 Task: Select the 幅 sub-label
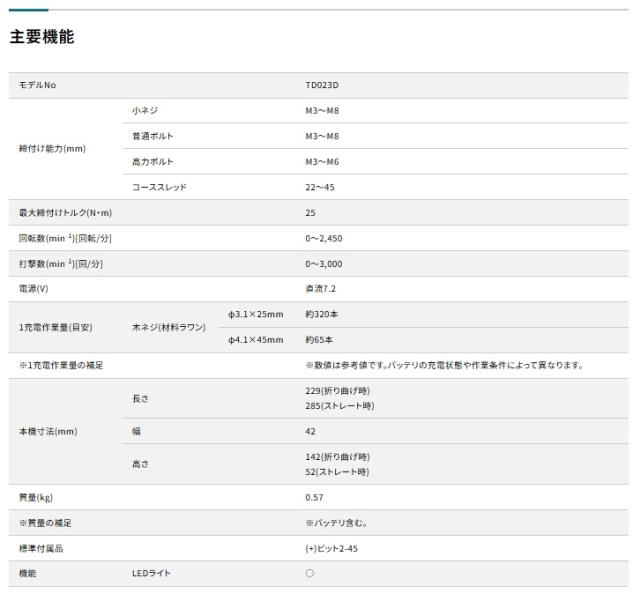(x=136, y=432)
